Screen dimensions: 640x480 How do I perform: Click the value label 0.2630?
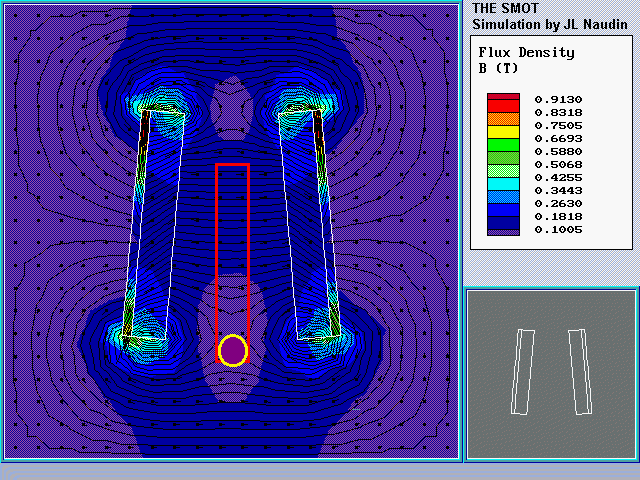pyautogui.click(x=558, y=204)
